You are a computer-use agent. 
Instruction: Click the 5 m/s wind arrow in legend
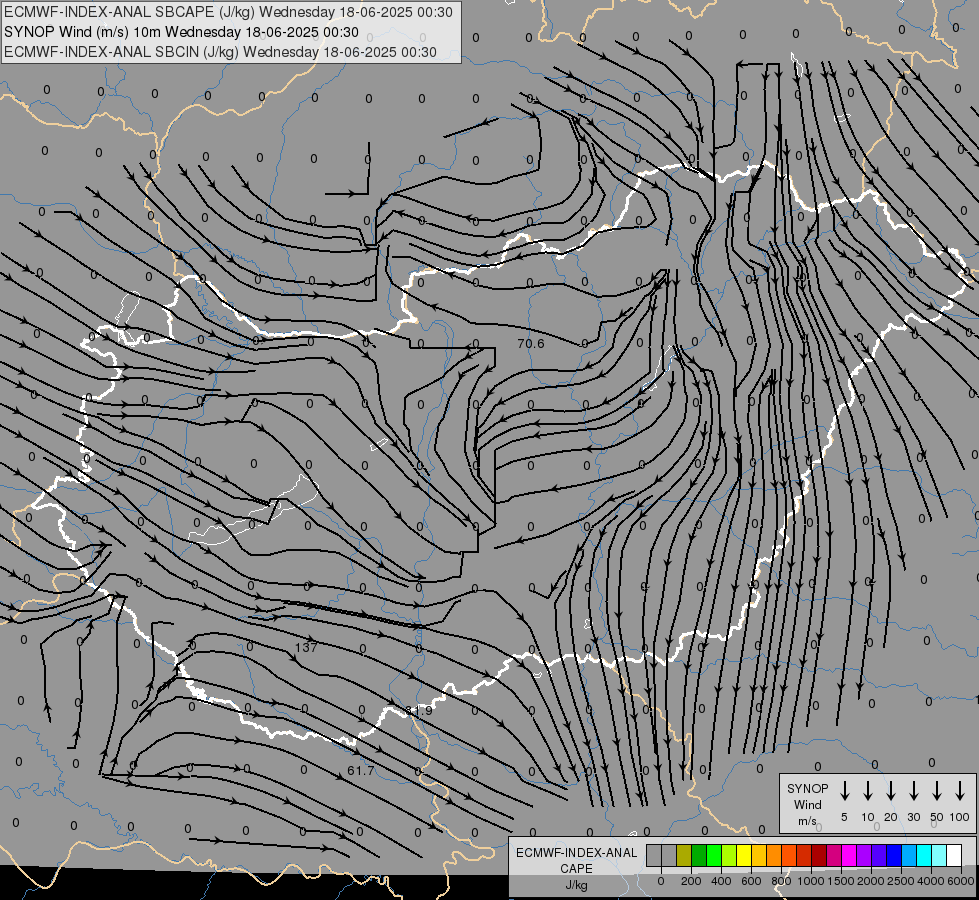point(844,790)
